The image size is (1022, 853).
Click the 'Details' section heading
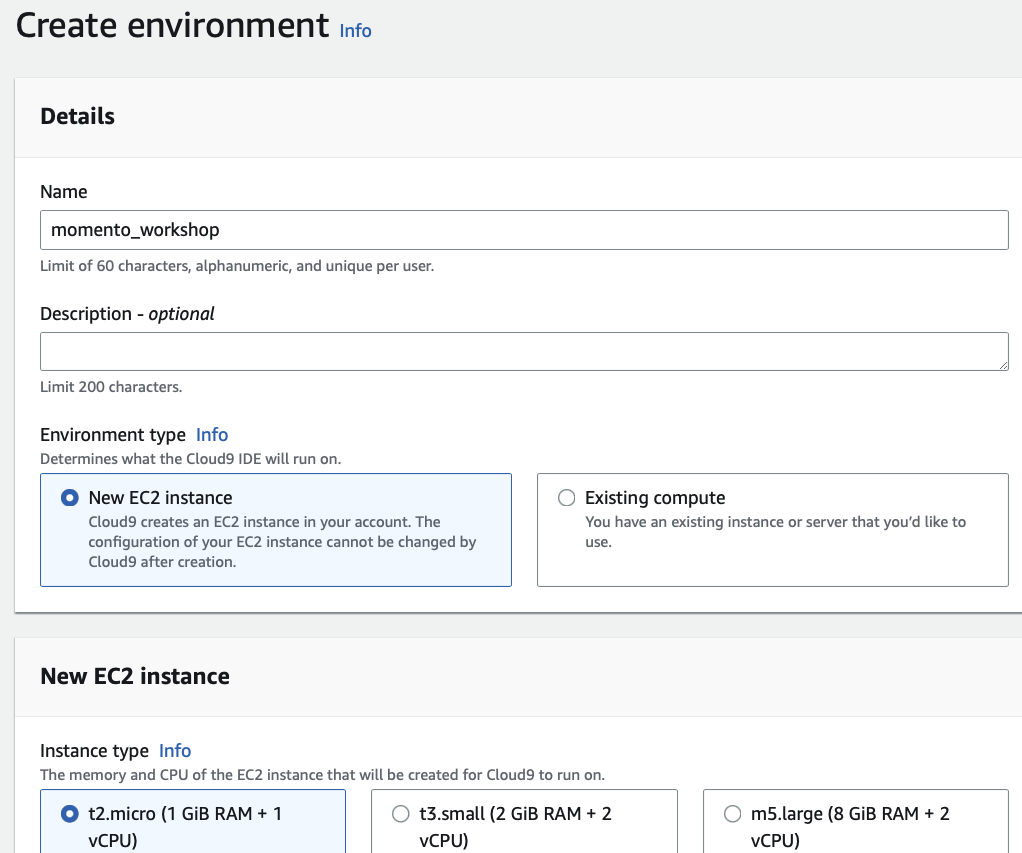click(78, 117)
